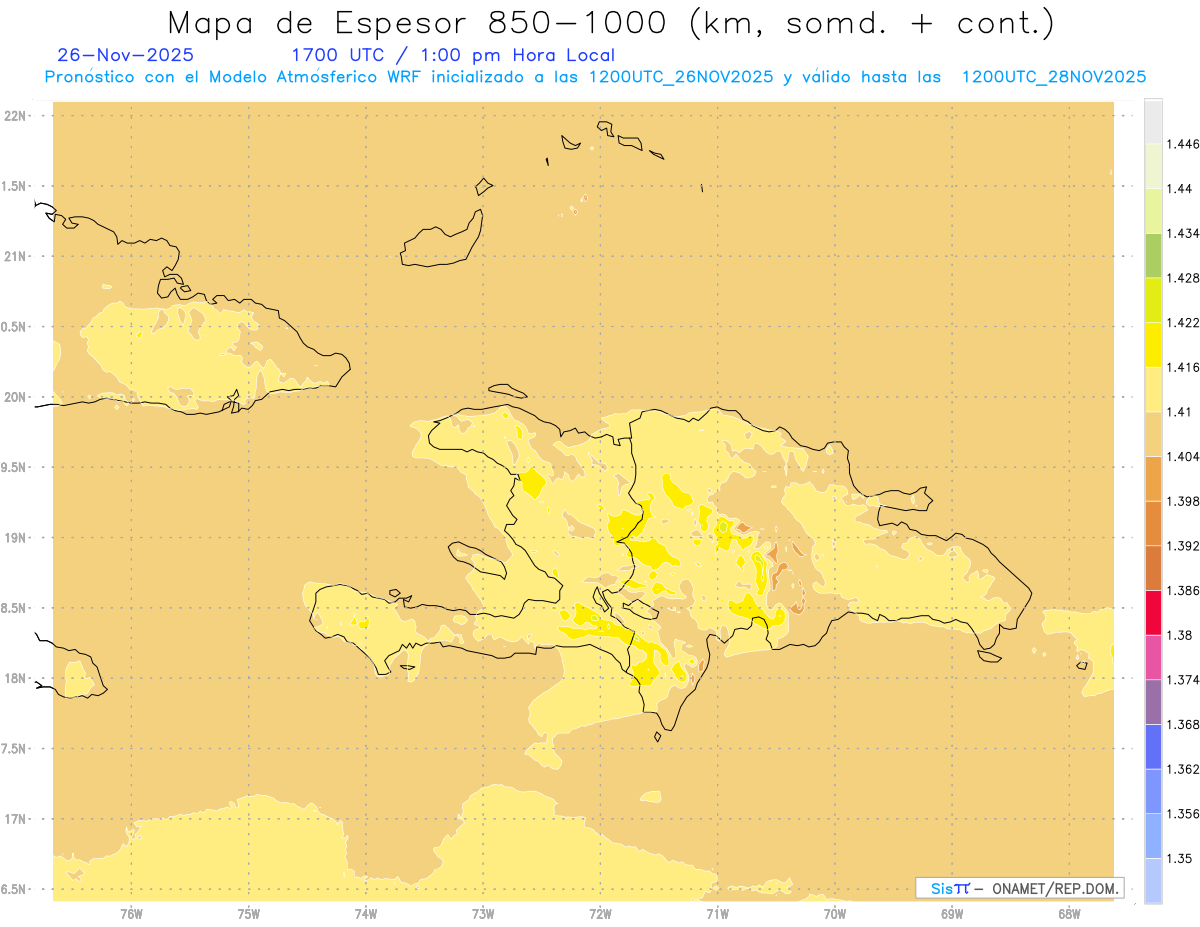Click the blue band between 1.362 and 1.368

pyautogui.click(x=1153, y=747)
